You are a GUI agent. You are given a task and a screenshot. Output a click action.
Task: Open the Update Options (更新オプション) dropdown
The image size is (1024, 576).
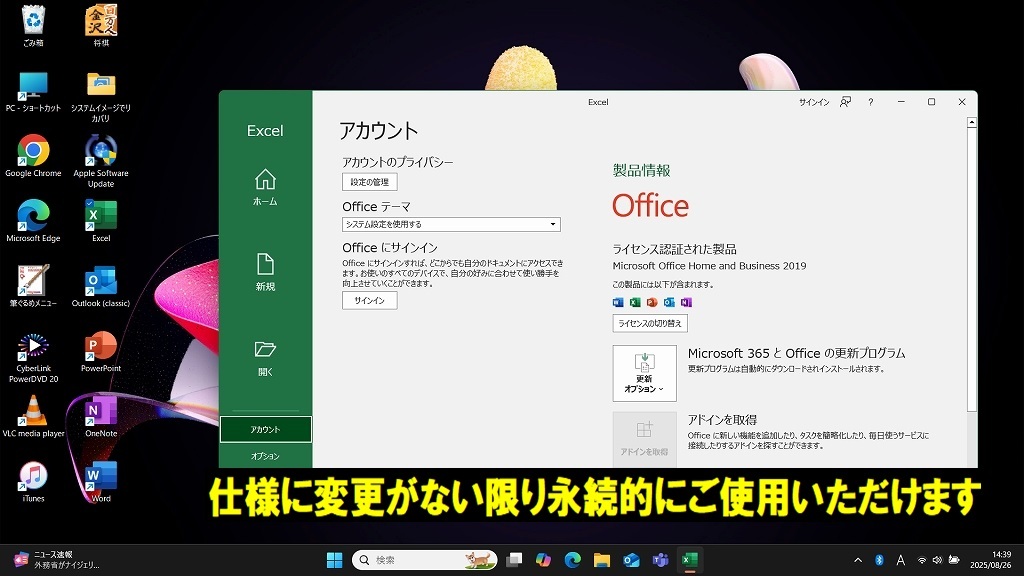point(645,373)
